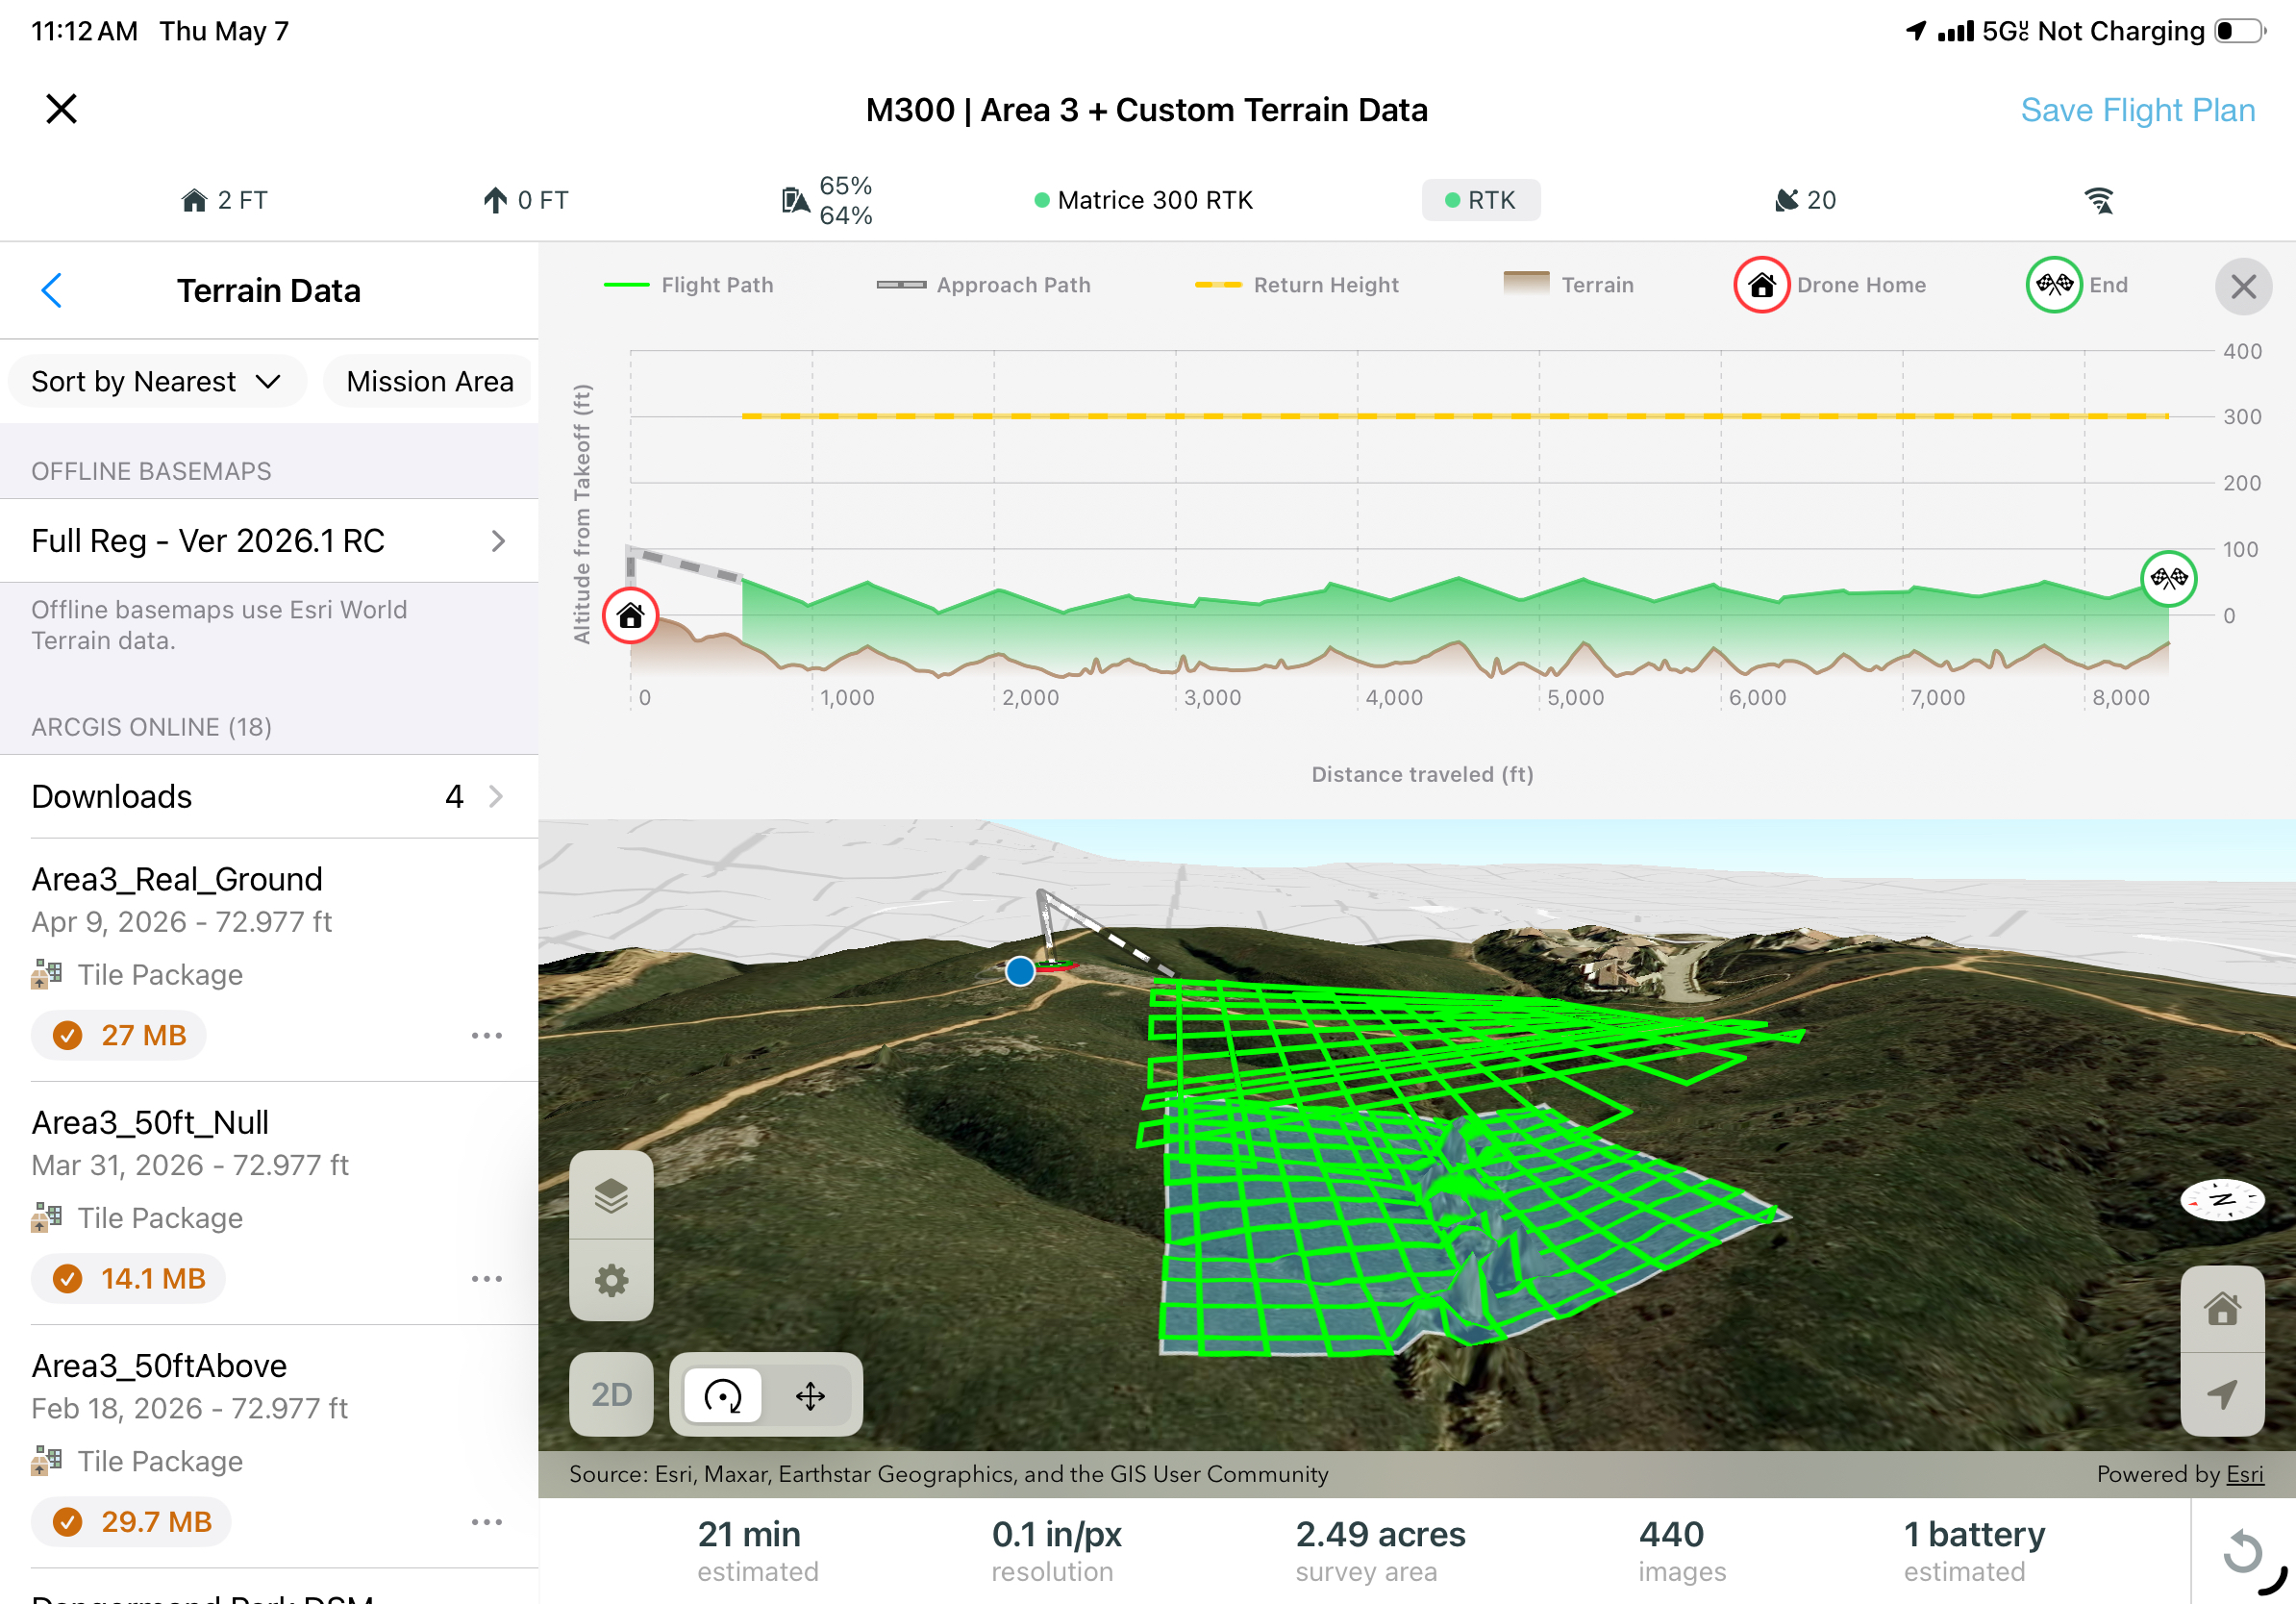Tap the altitude 0 FT arrow indicator
This screenshot has width=2296, height=1604.
click(526, 200)
